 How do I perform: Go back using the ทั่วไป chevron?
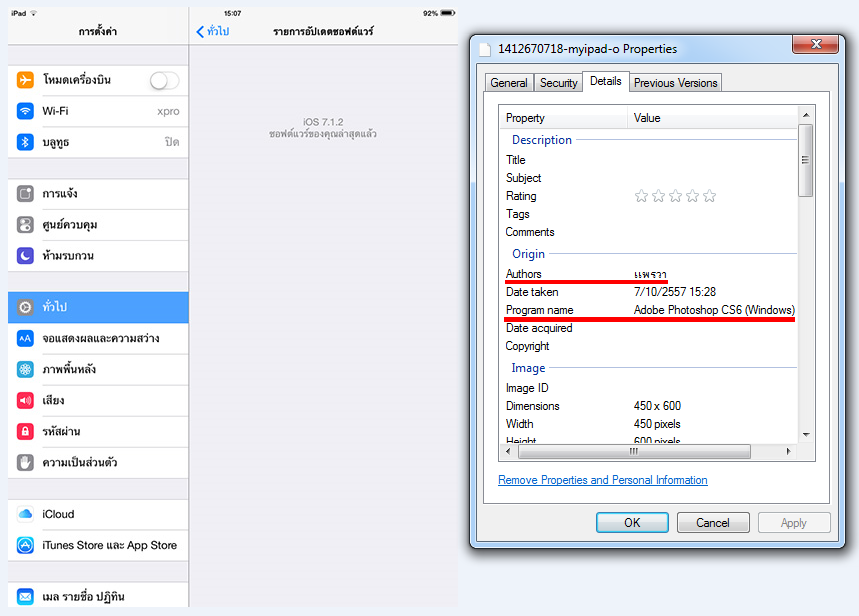coord(213,31)
